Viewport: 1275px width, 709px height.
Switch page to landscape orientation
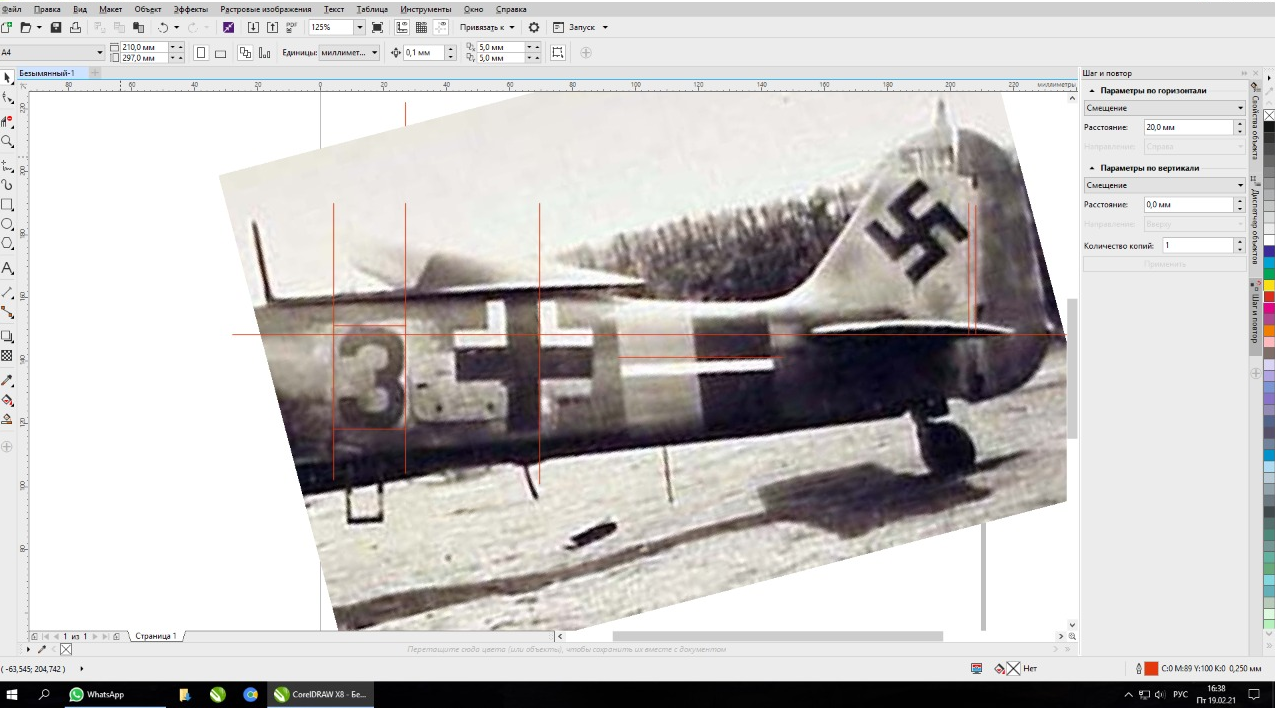[220, 53]
